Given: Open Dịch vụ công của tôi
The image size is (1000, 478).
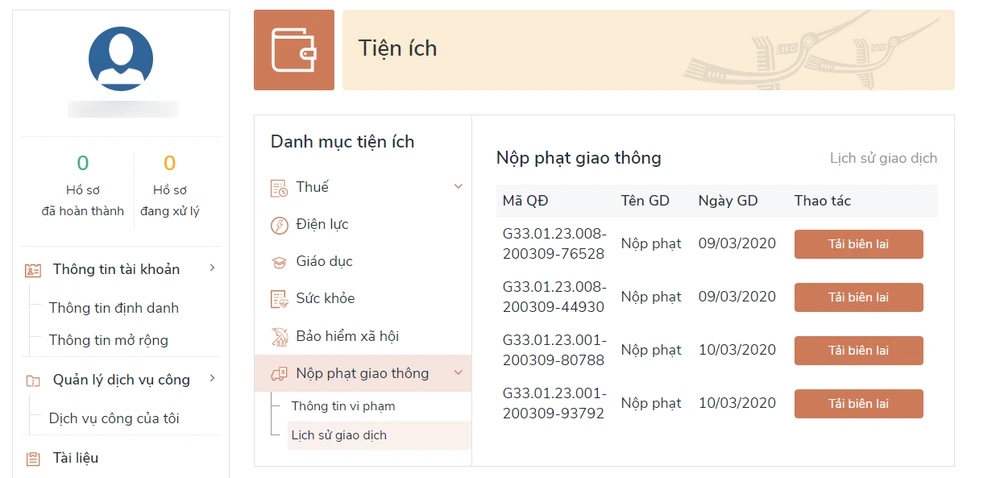Looking at the screenshot, I should (114, 418).
